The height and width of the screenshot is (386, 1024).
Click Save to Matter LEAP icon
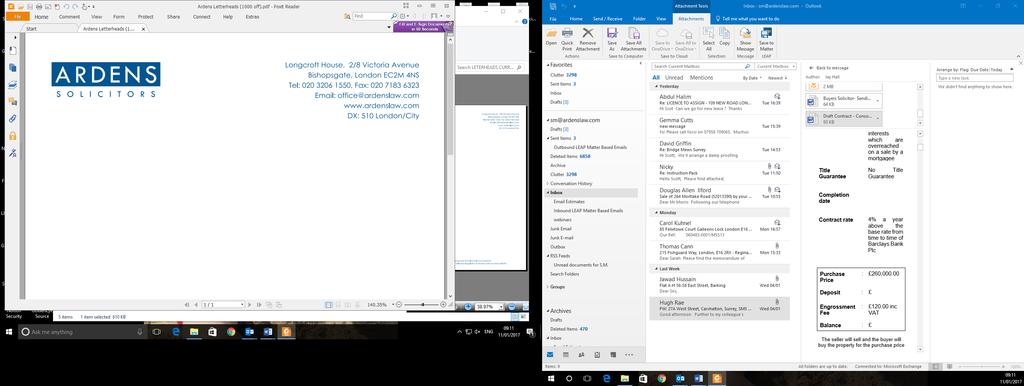(766, 39)
